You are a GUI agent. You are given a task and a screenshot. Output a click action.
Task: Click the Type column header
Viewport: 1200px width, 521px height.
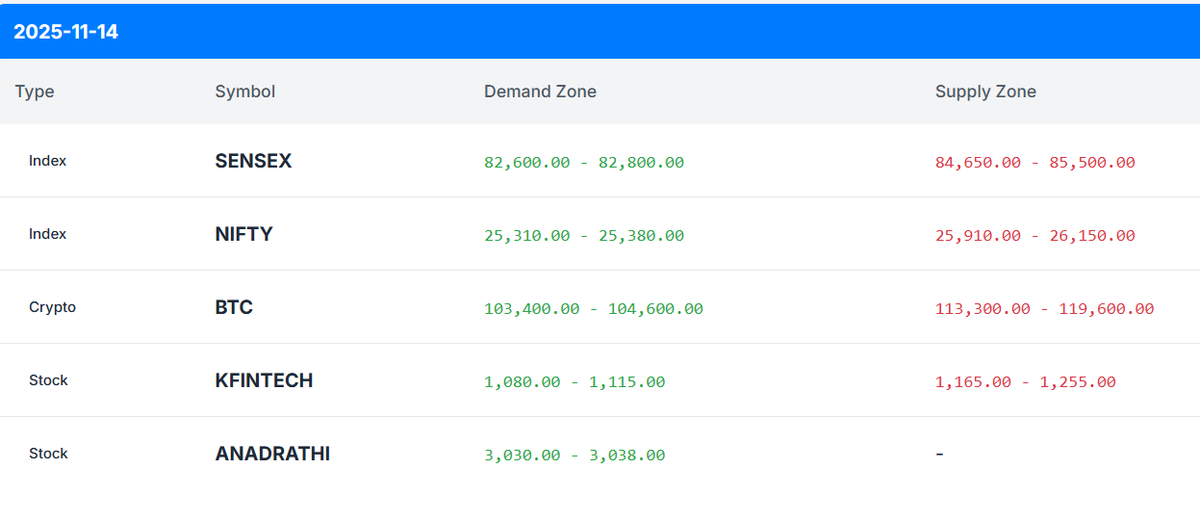point(35,92)
